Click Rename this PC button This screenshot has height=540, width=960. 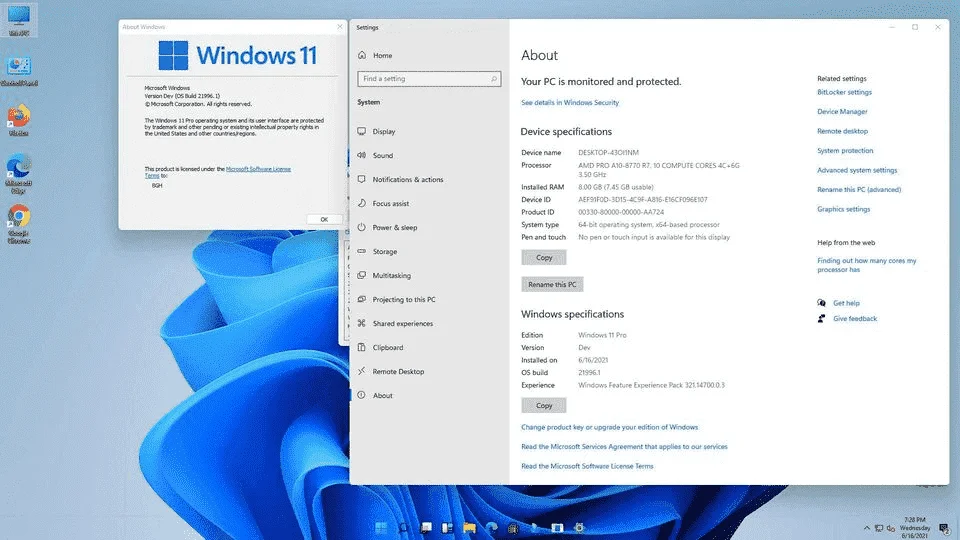552,285
